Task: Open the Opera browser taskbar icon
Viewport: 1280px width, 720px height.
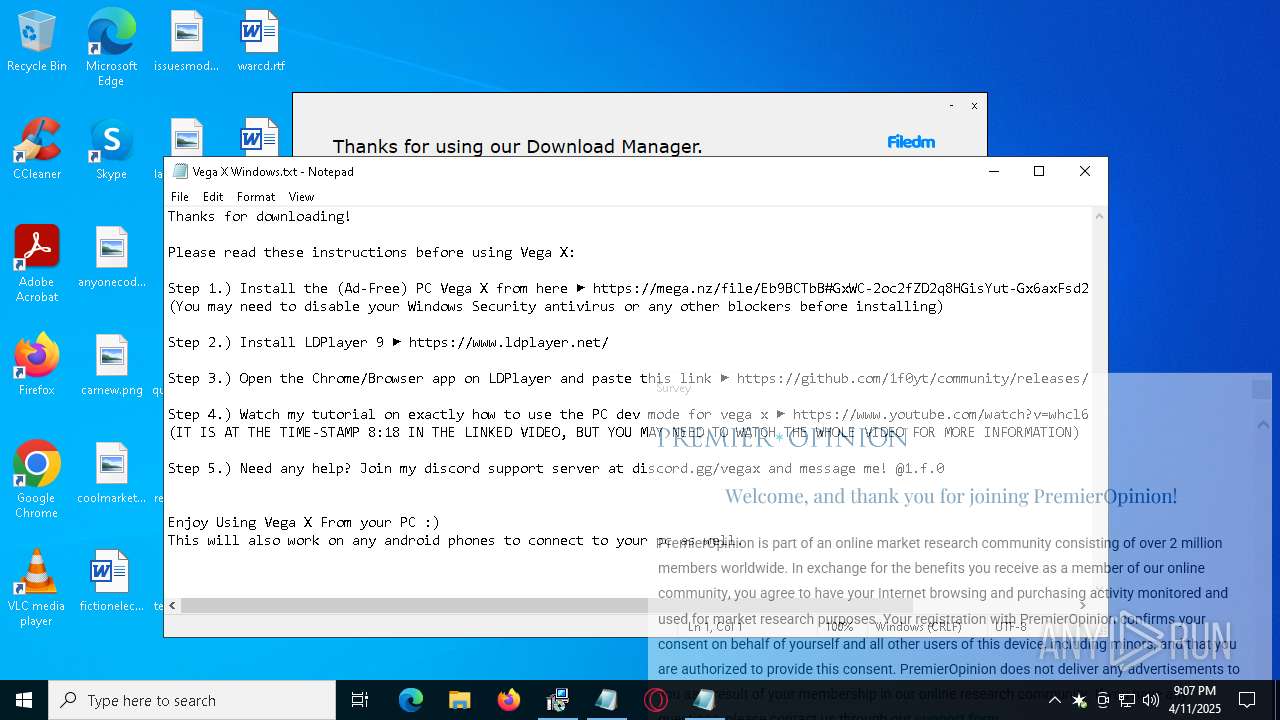Action: [x=656, y=700]
